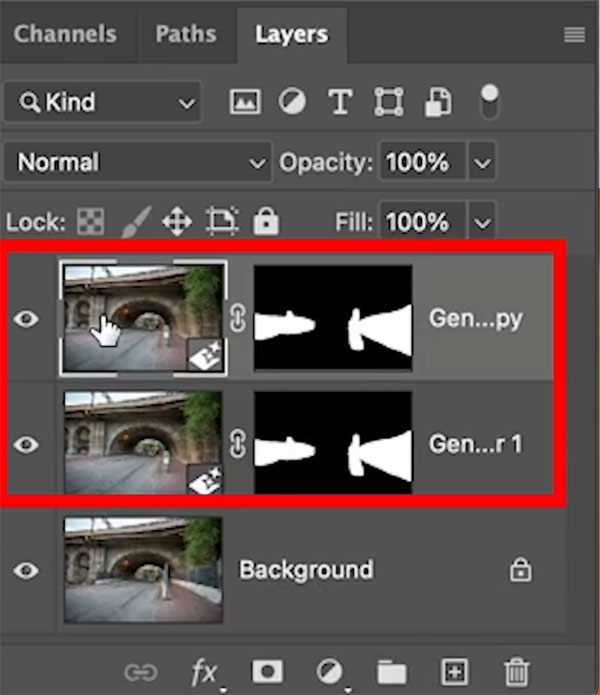The image size is (600, 695).
Task: Open the Normal blending mode dropdown
Action: tap(138, 162)
